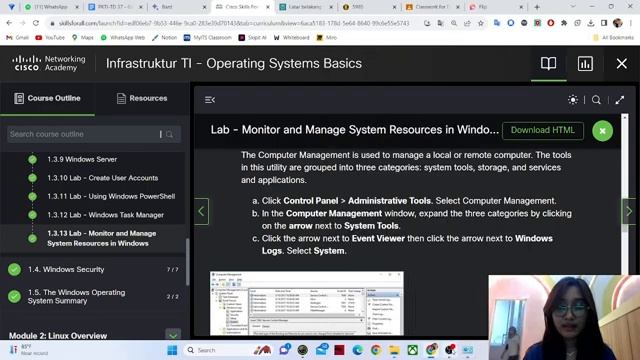640x360 pixels.
Task: Go to previous page arrow
Action: [x=201, y=211]
